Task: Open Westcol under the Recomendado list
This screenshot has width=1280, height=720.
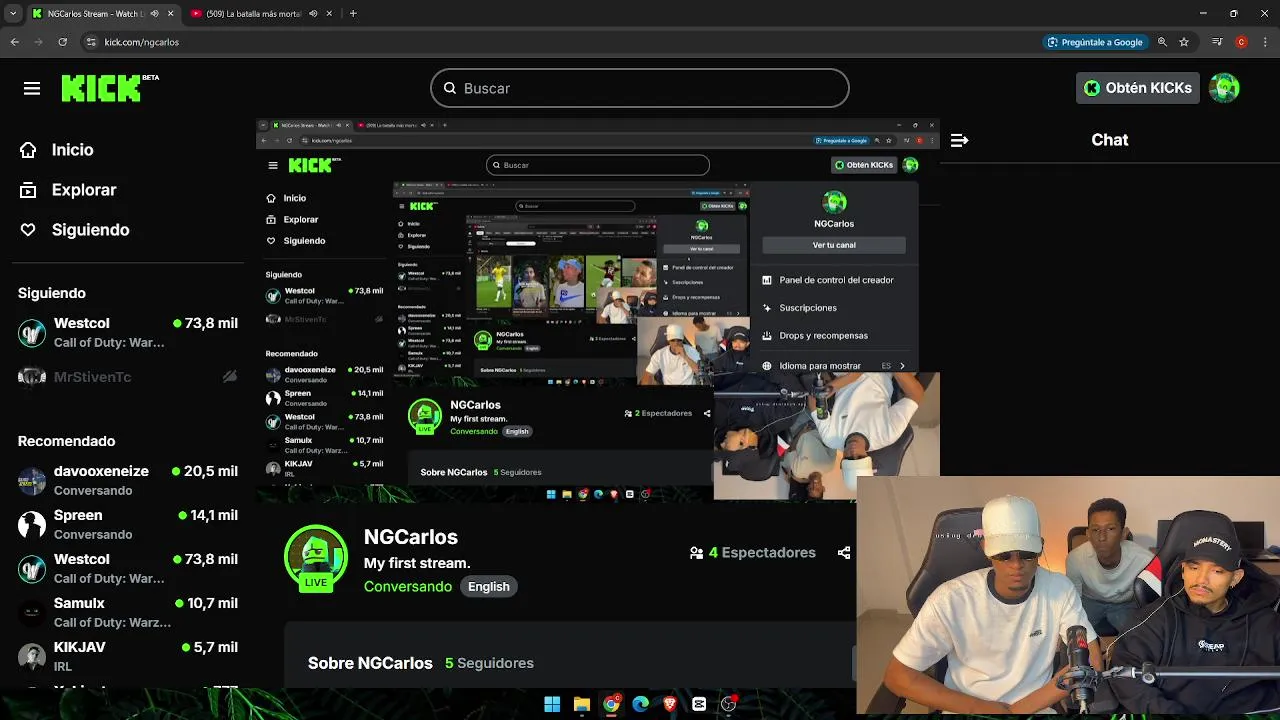Action: pos(128,568)
